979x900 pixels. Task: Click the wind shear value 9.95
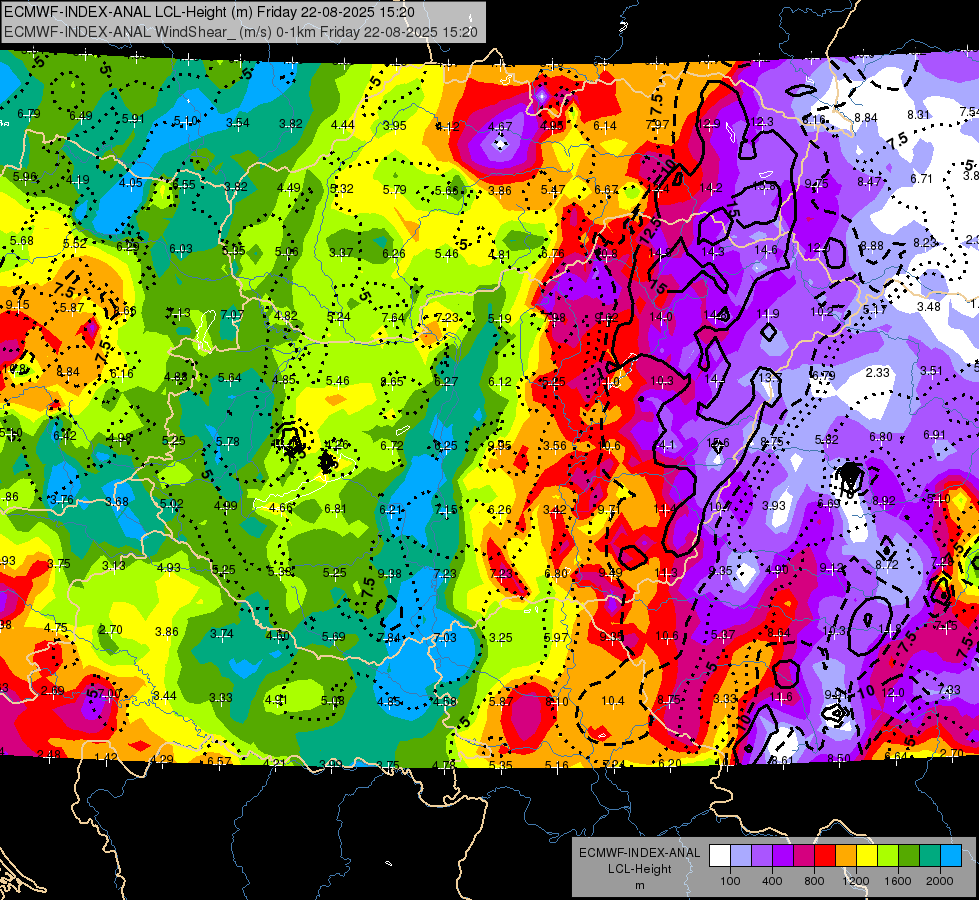click(x=499, y=445)
